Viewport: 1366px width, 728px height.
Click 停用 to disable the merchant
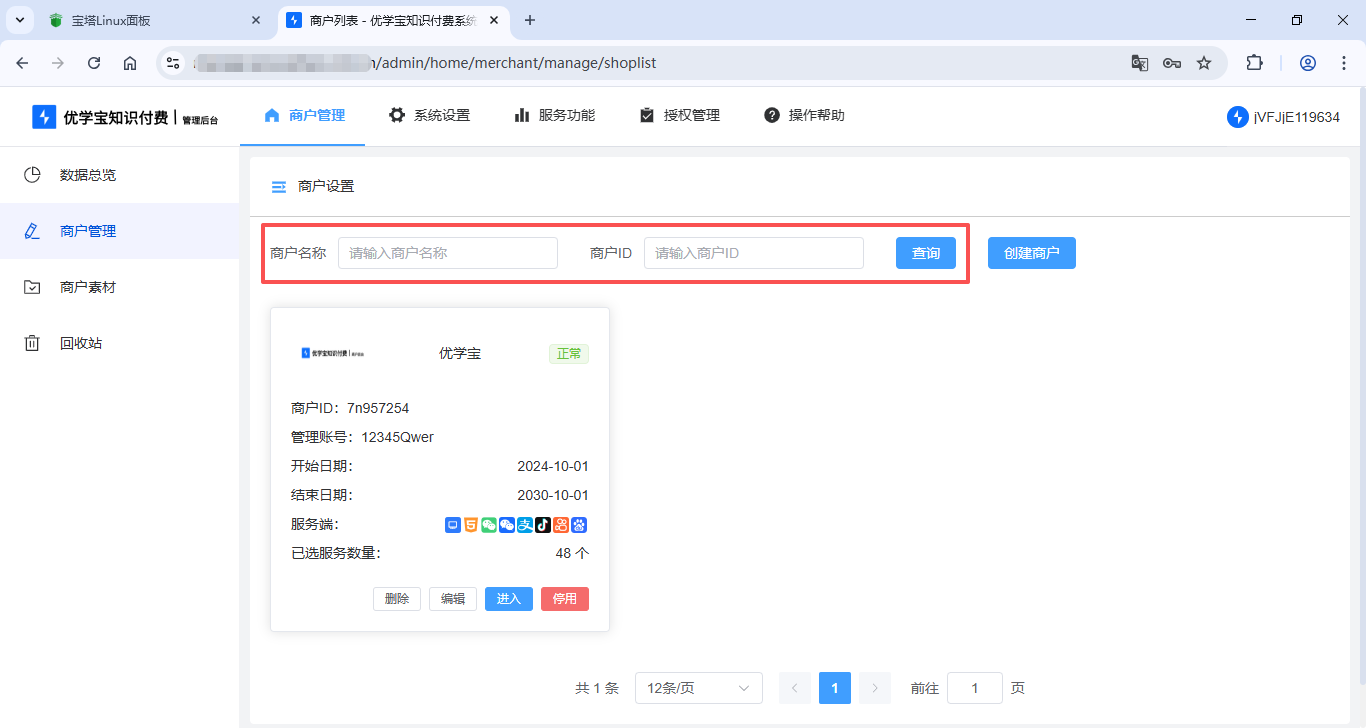564,598
